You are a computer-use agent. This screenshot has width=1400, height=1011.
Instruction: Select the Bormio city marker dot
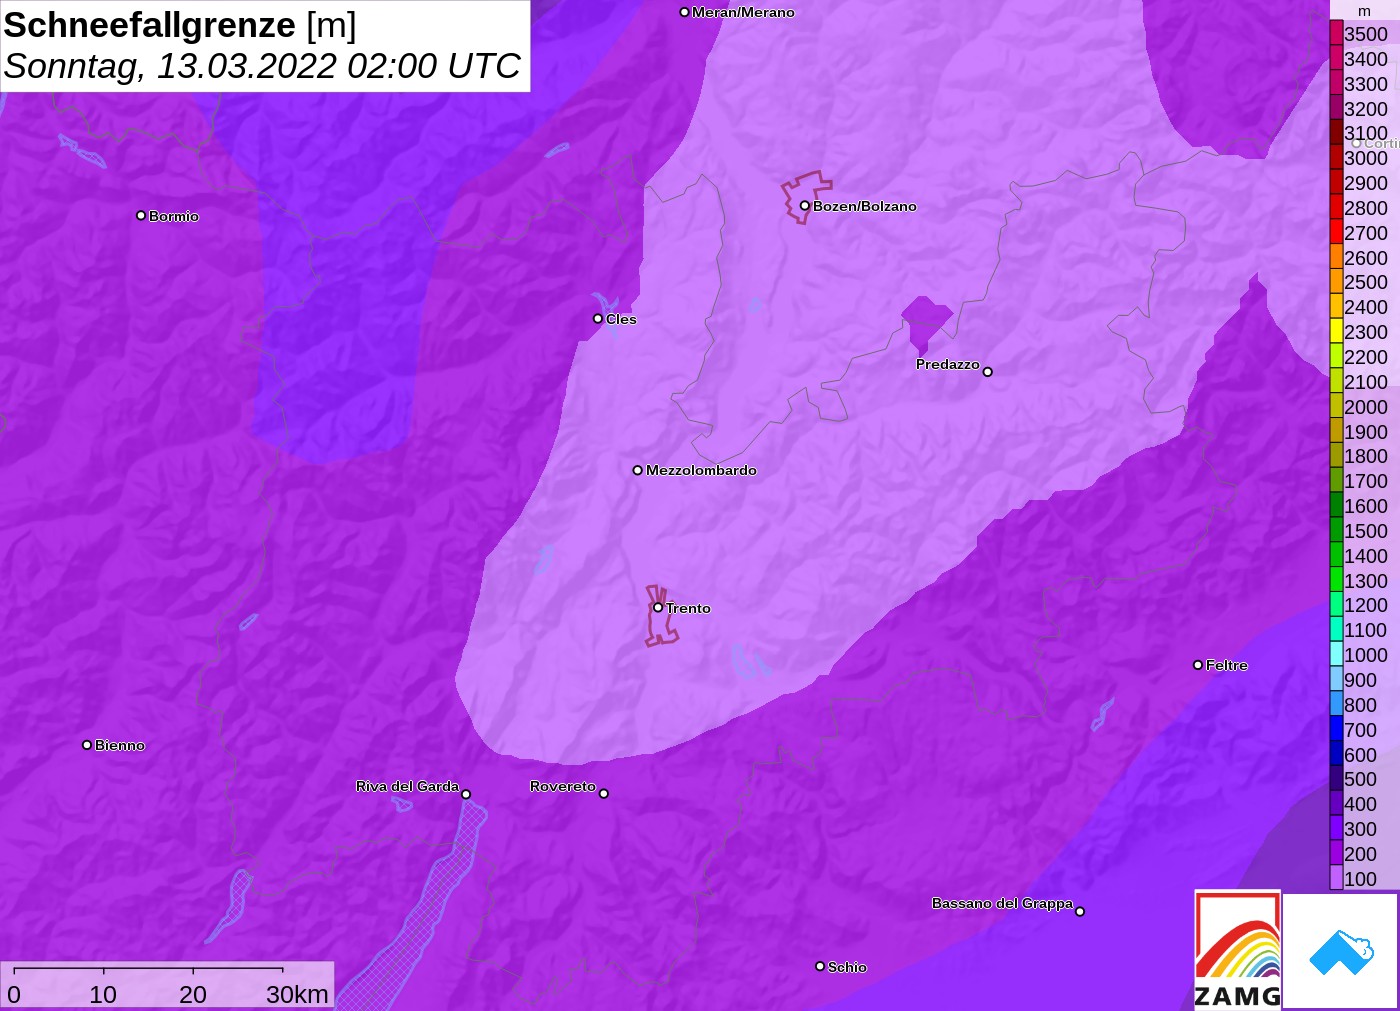tap(141, 215)
